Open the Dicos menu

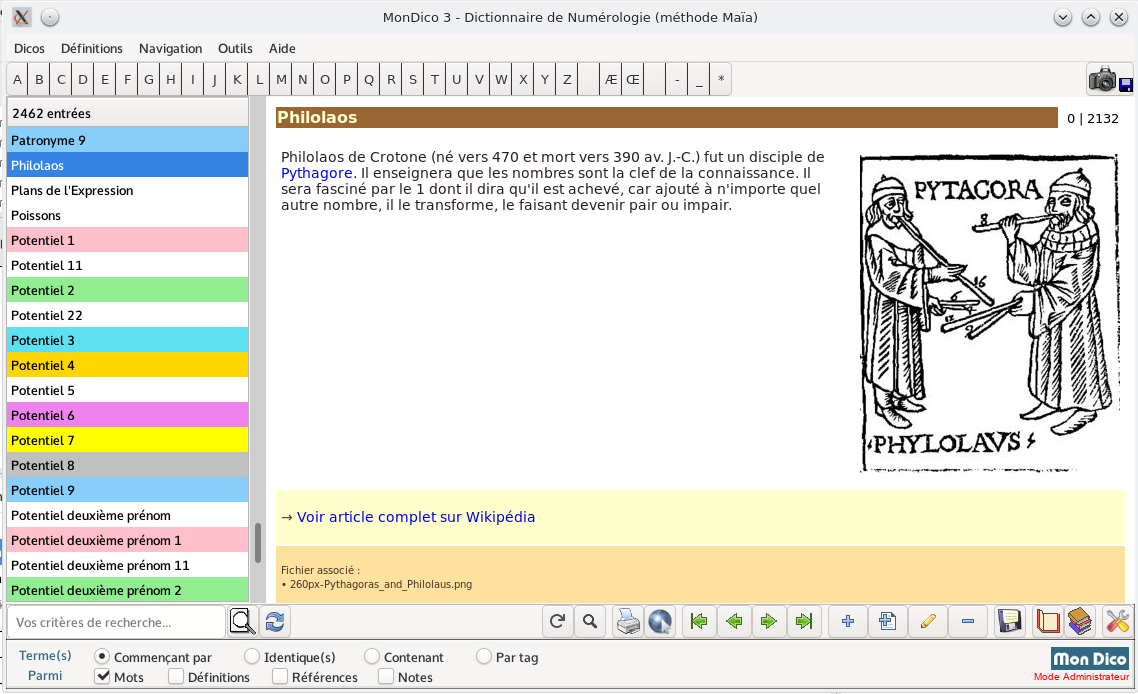(29, 48)
